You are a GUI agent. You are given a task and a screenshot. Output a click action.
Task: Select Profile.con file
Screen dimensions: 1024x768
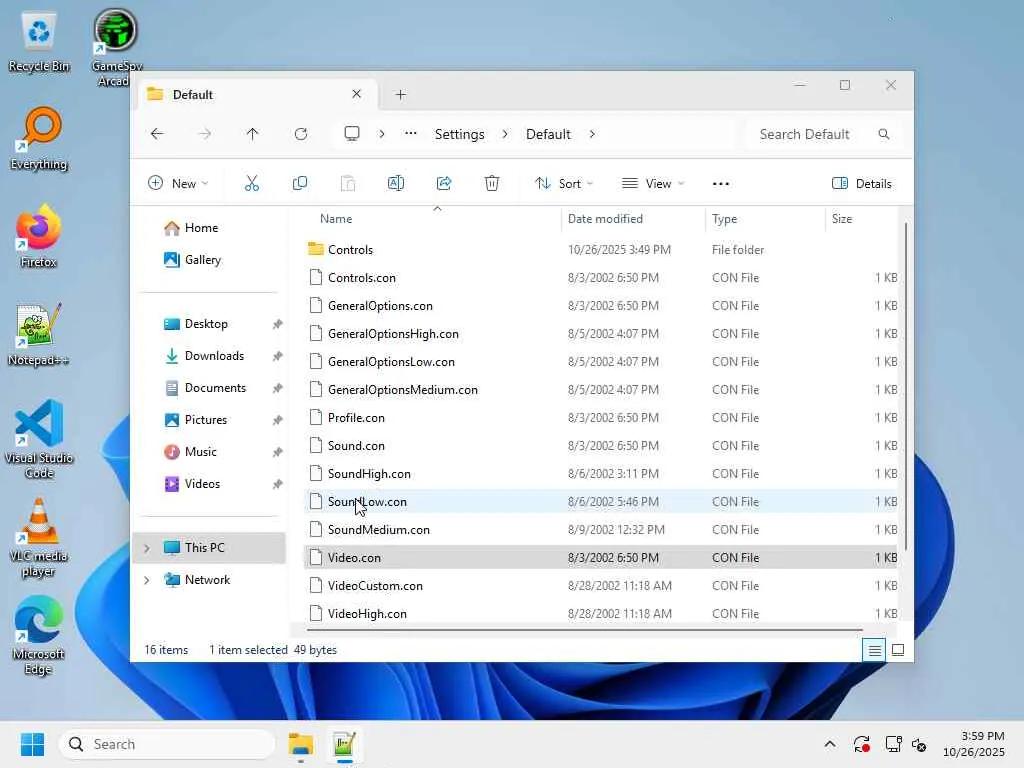[x=601, y=418]
